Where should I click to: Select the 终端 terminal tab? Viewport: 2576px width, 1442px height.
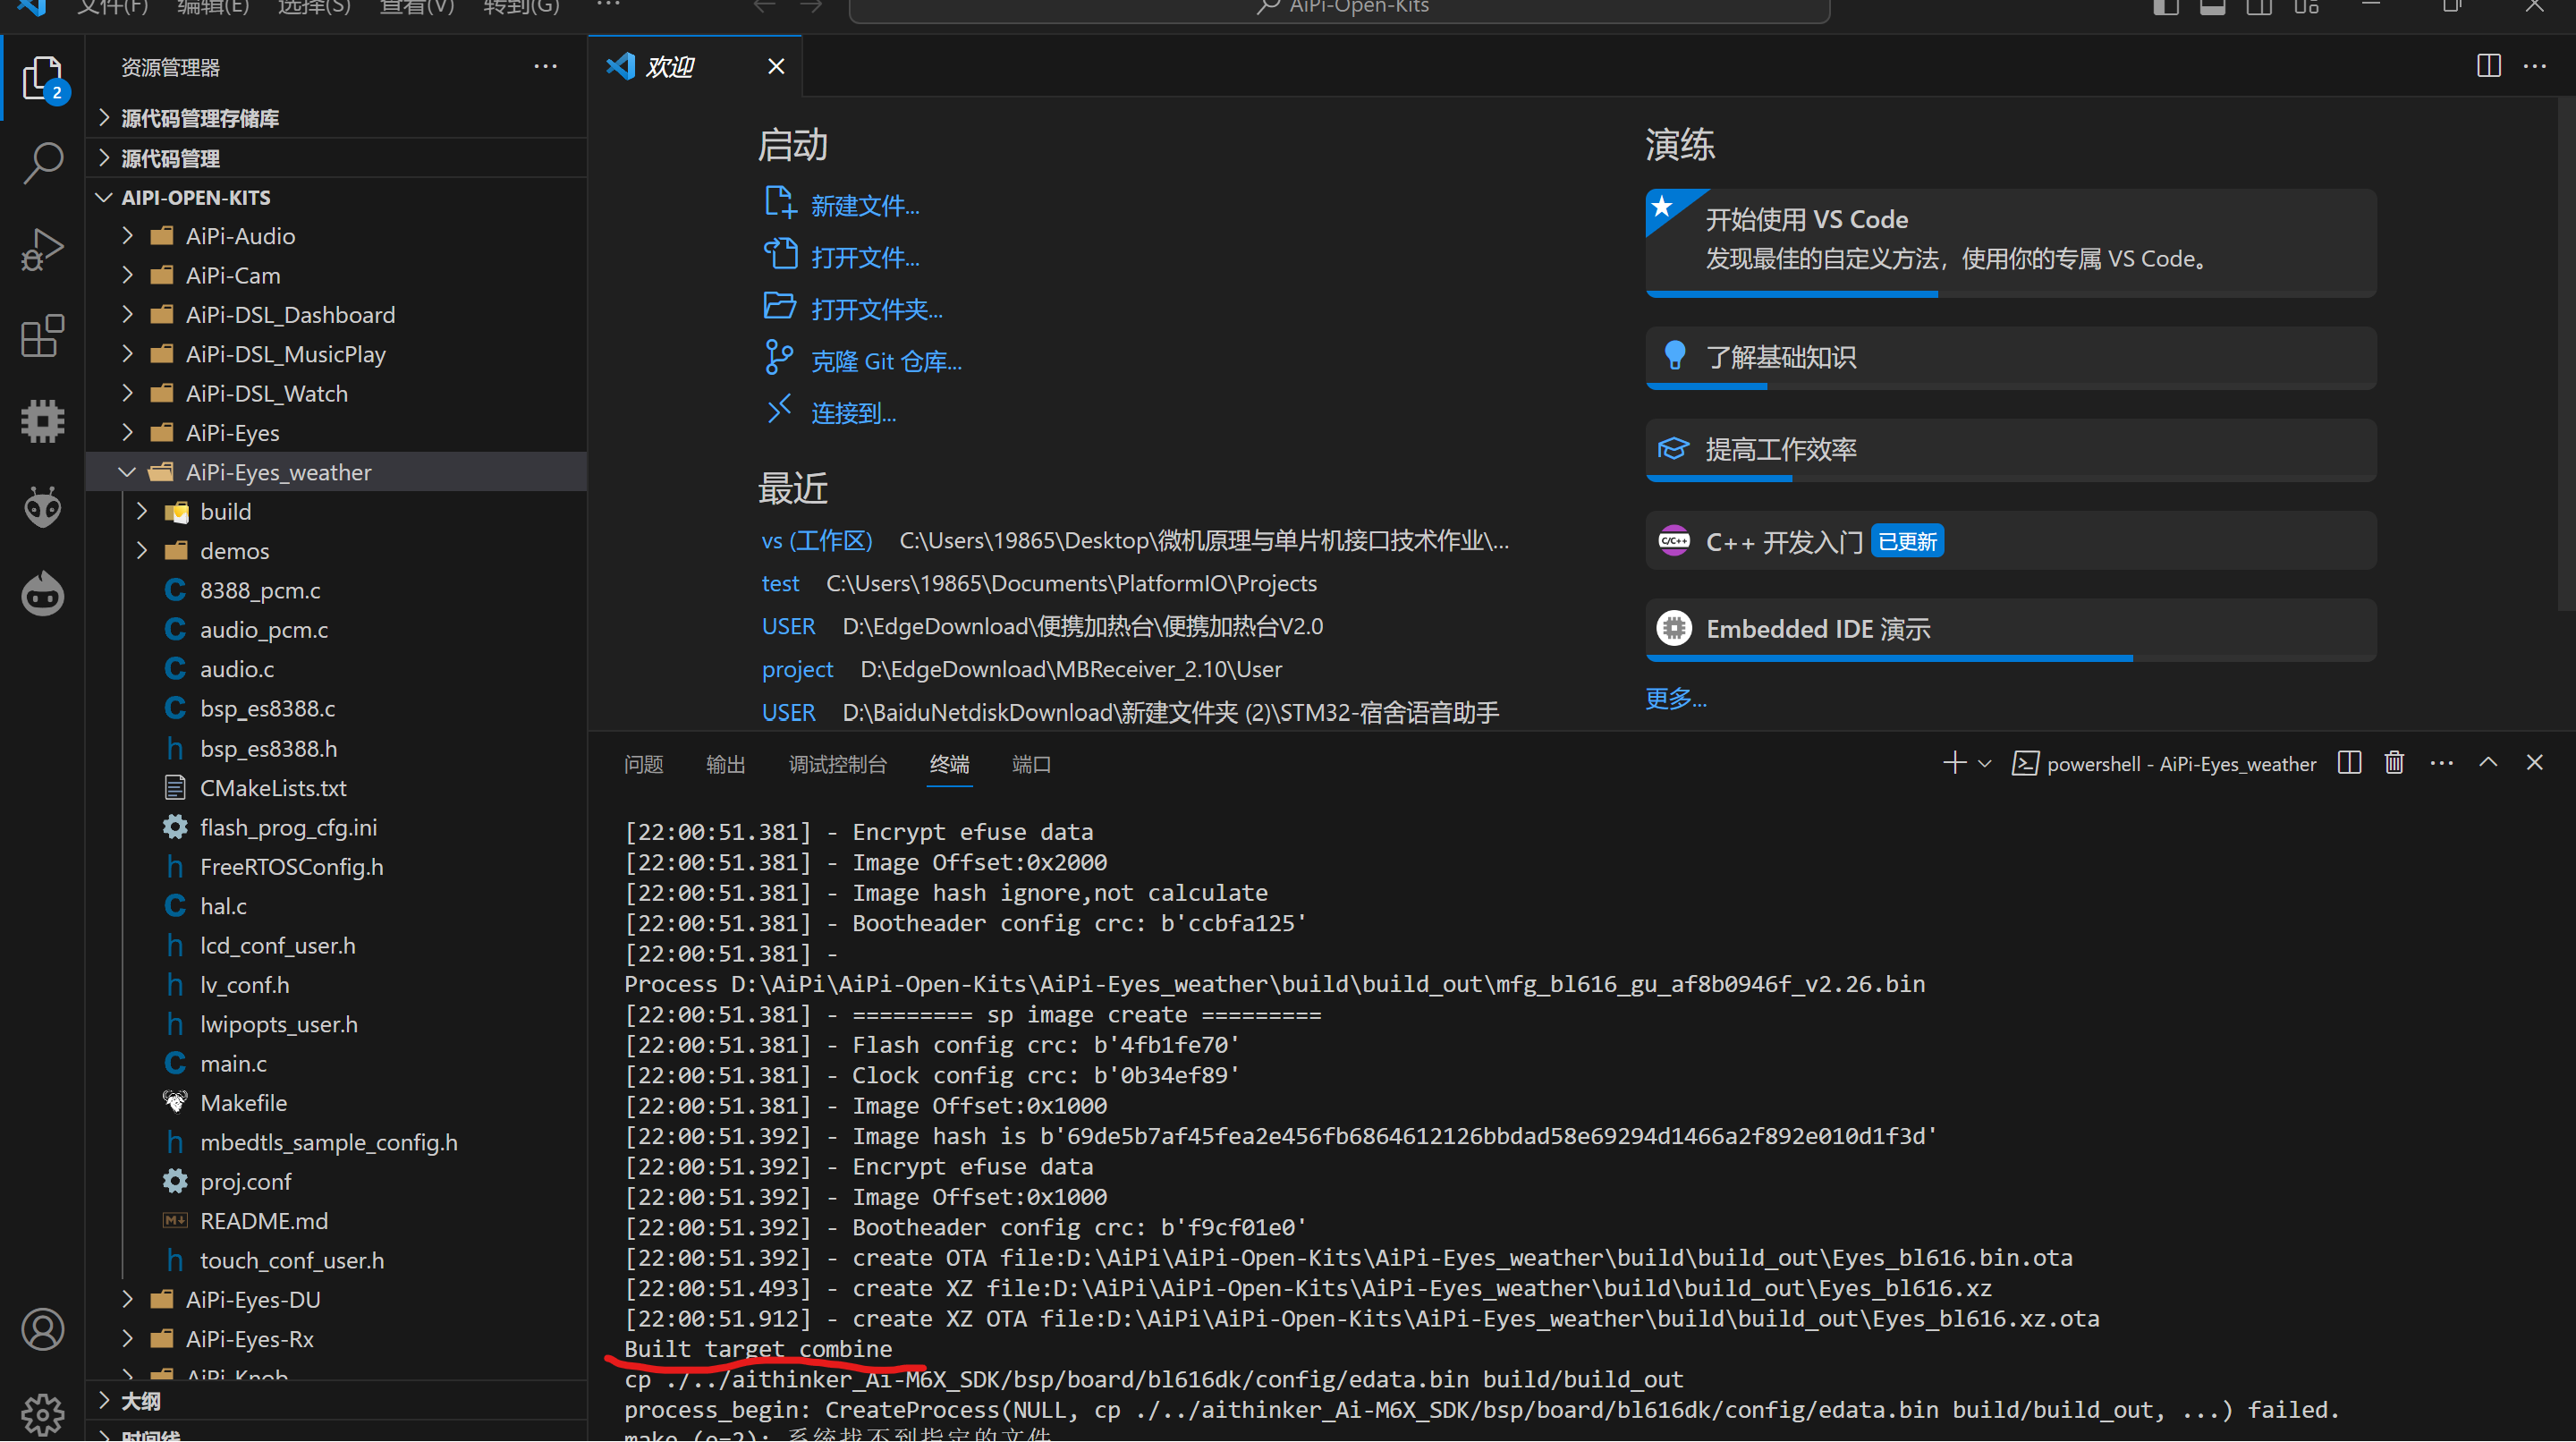[x=949, y=765]
